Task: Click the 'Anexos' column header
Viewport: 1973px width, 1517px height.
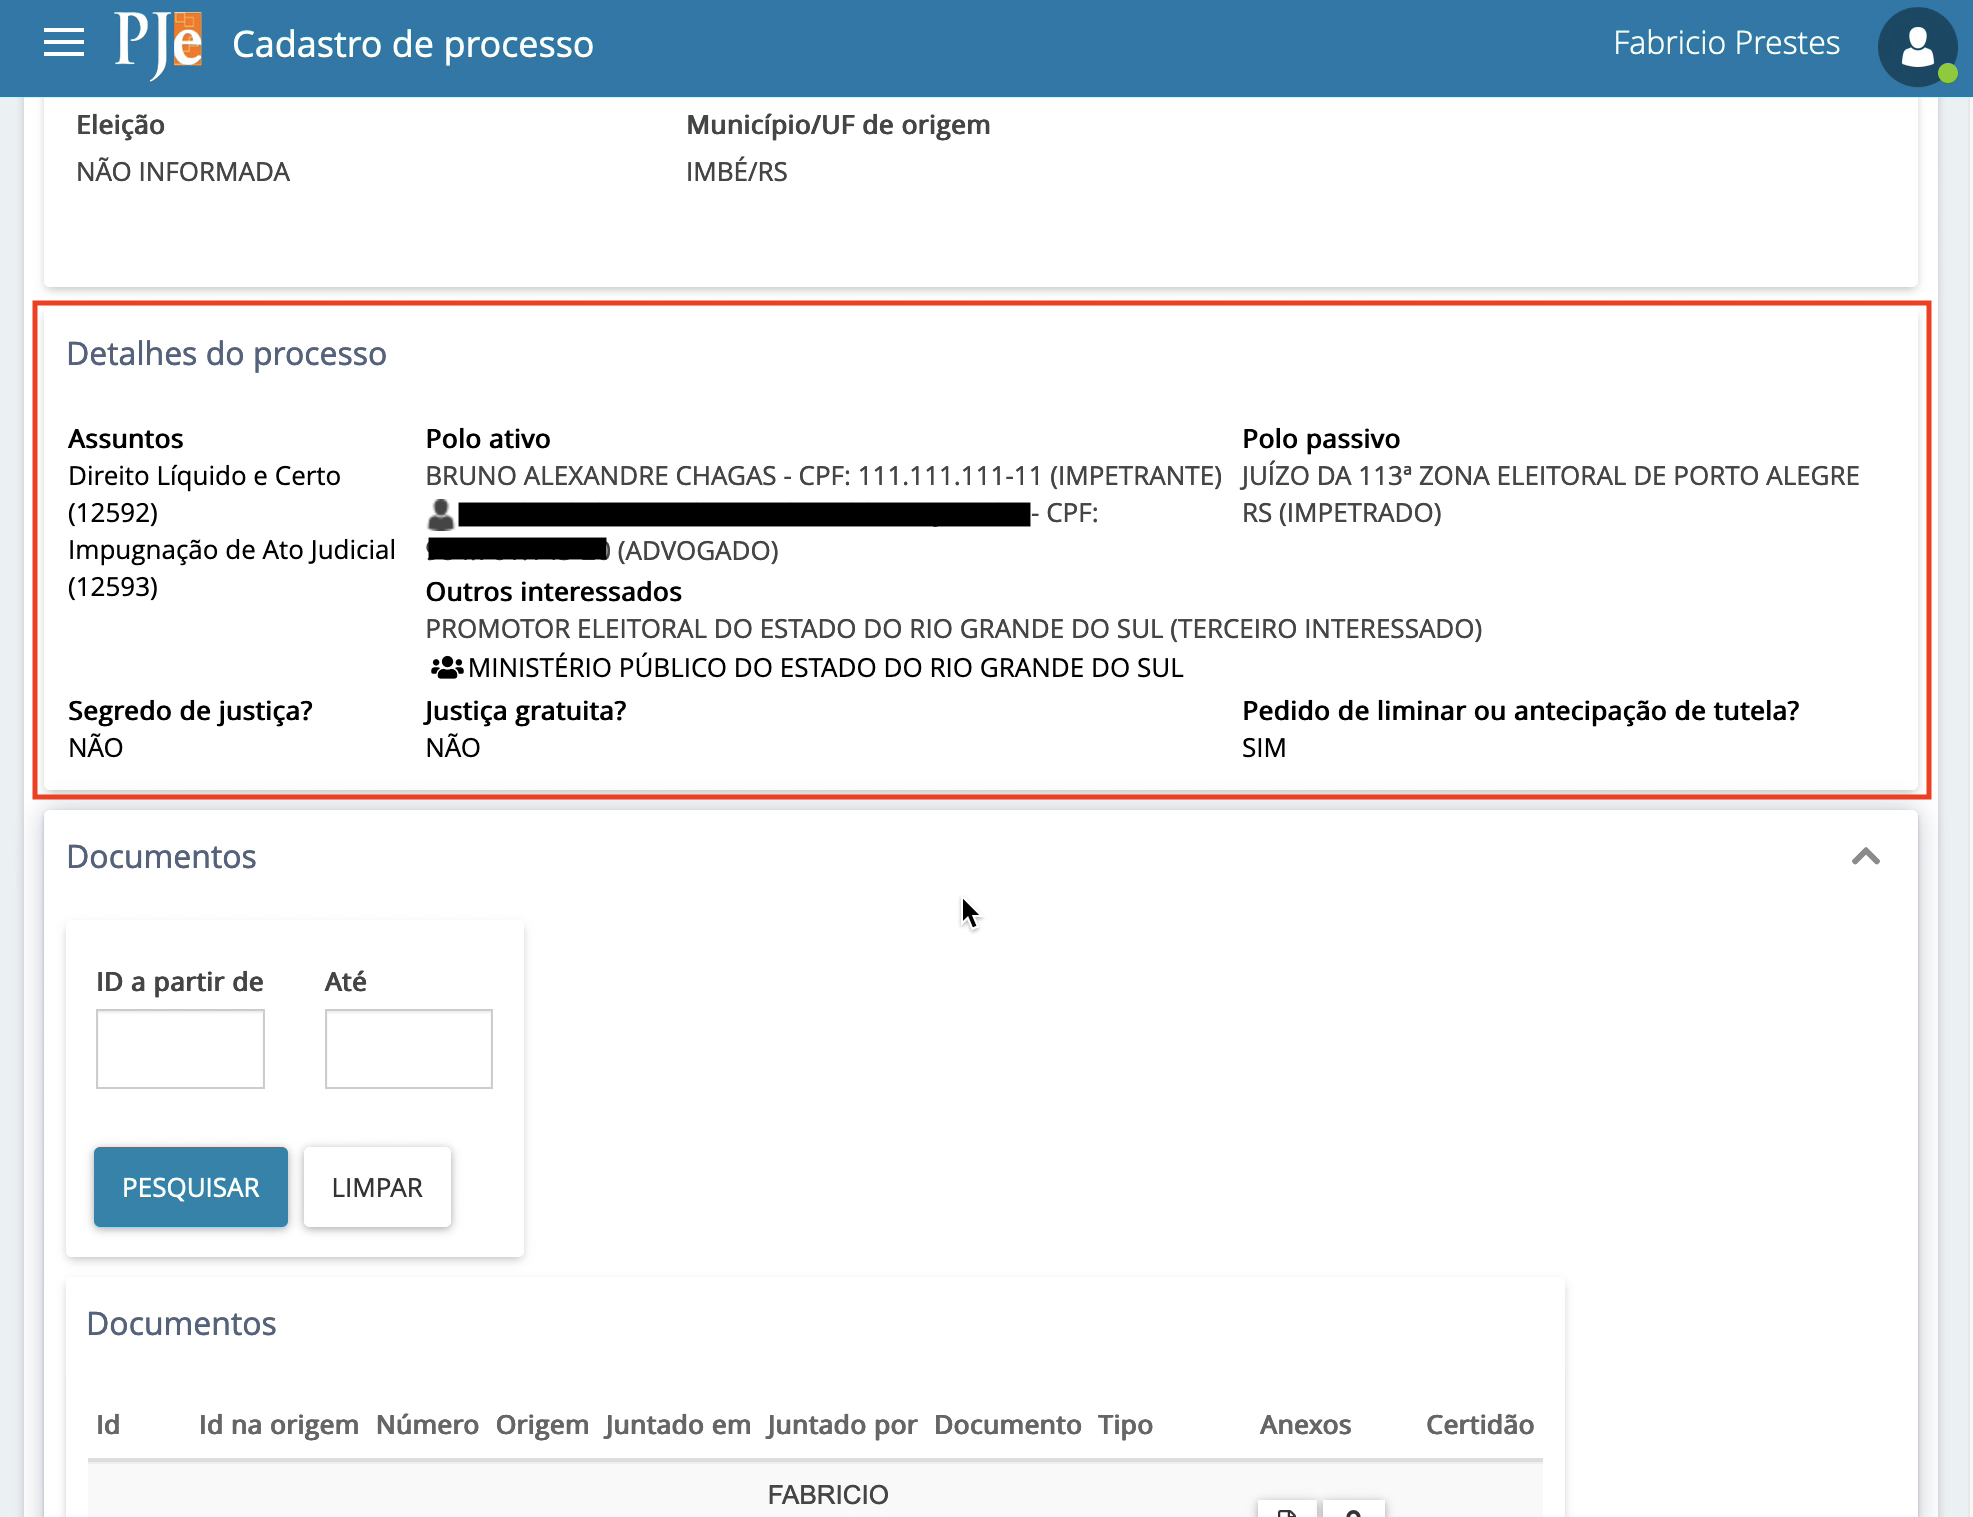Action: click(1305, 1424)
